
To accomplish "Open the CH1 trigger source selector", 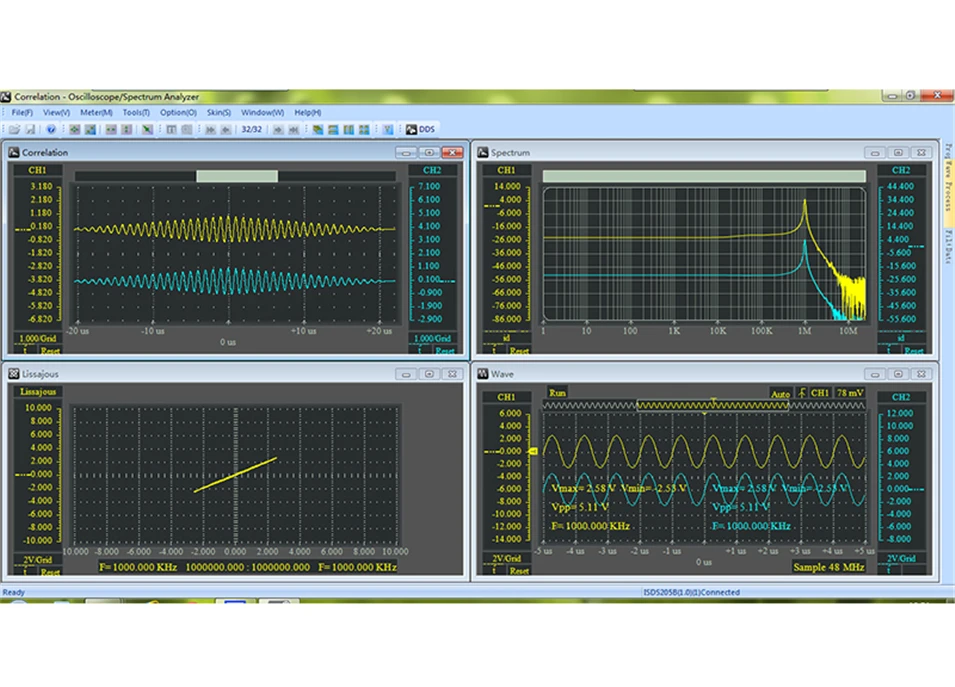I will (x=820, y=393).
